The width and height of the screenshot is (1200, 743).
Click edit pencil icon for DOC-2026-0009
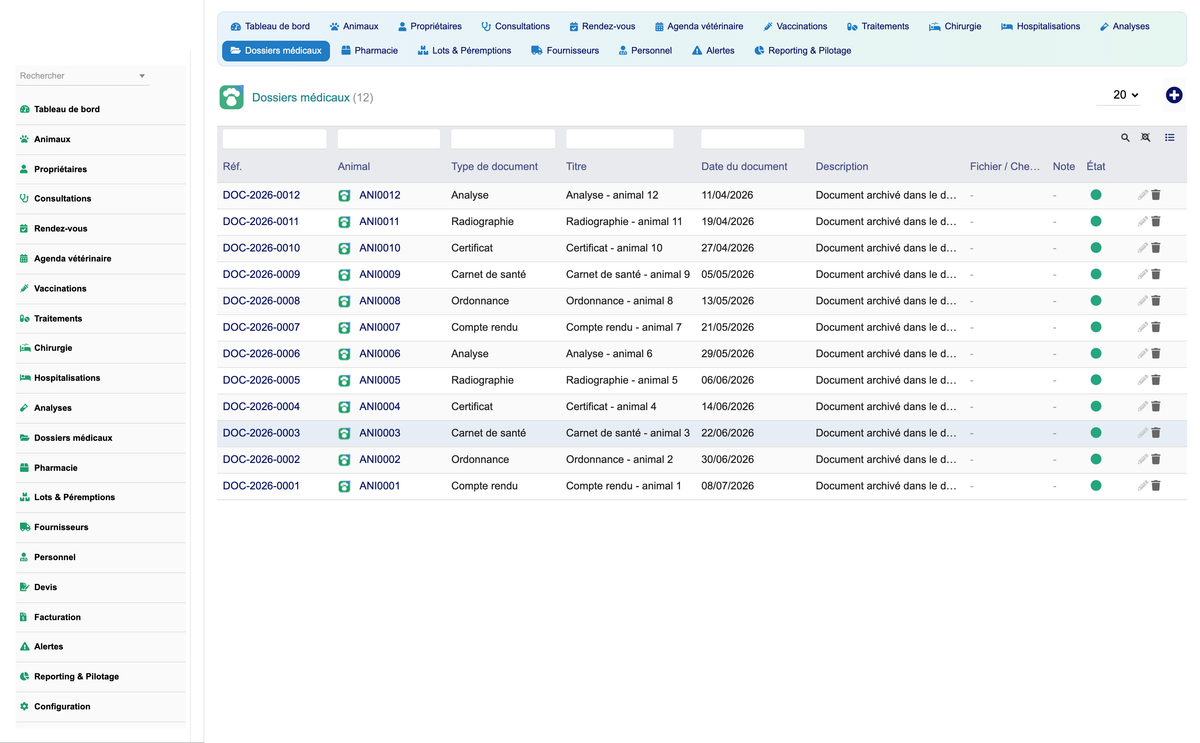[x=1143, y=274]
